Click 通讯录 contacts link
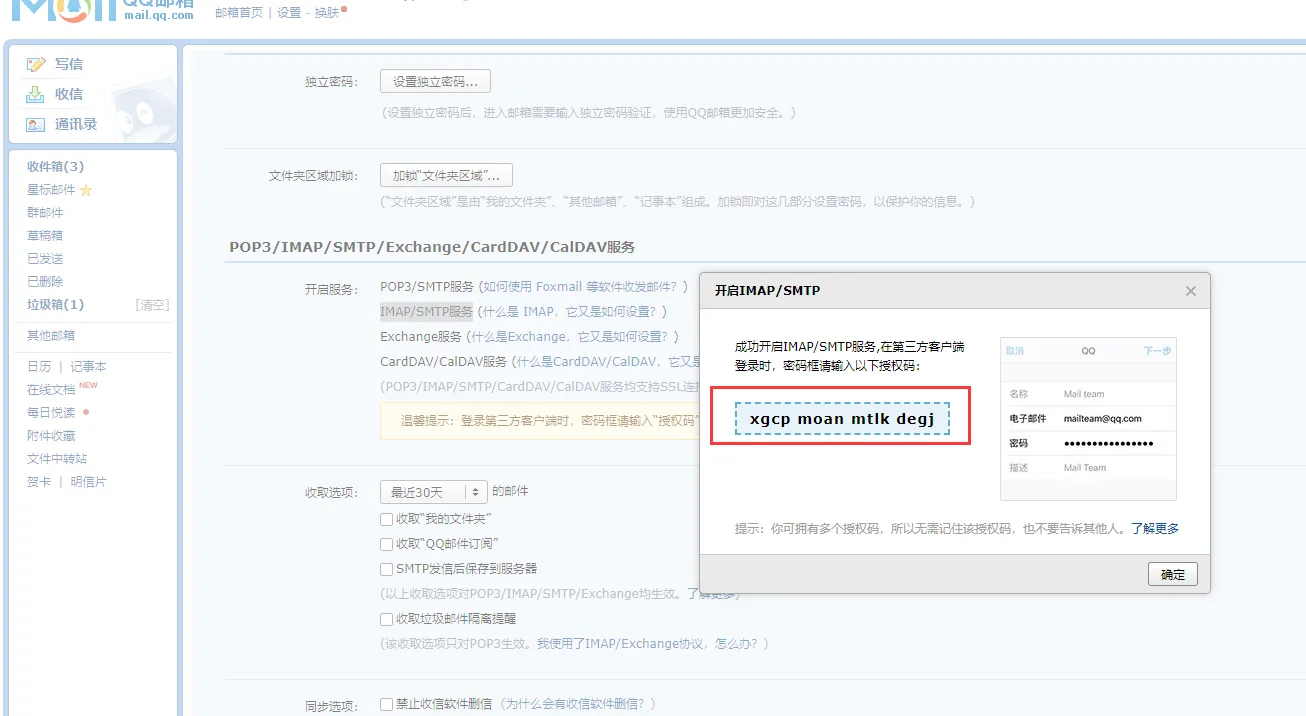The height and width of the screenshot is (716, 1306). [x=76, y=124]
